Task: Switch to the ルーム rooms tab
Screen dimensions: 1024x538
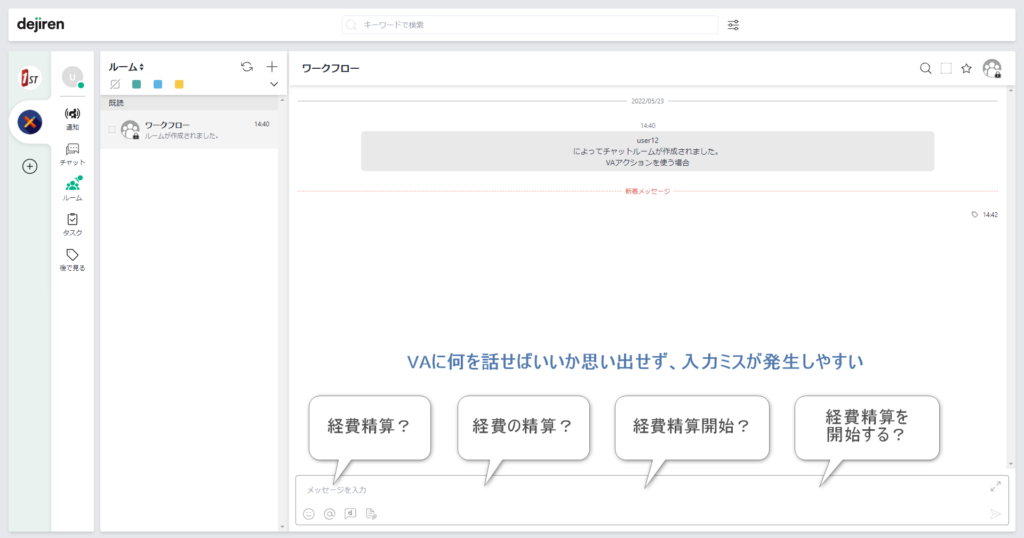Action: point(72,188)
